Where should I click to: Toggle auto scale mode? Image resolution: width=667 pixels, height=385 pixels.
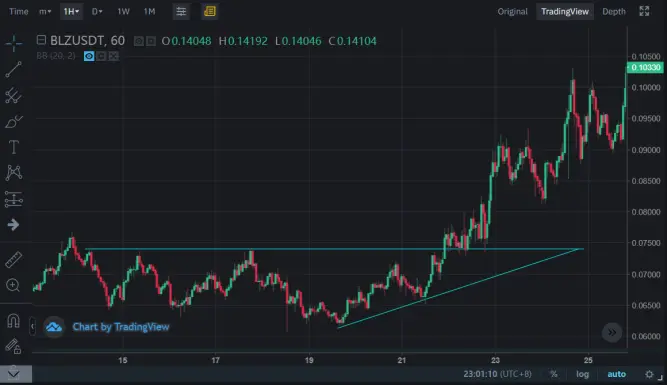[616, 374]
